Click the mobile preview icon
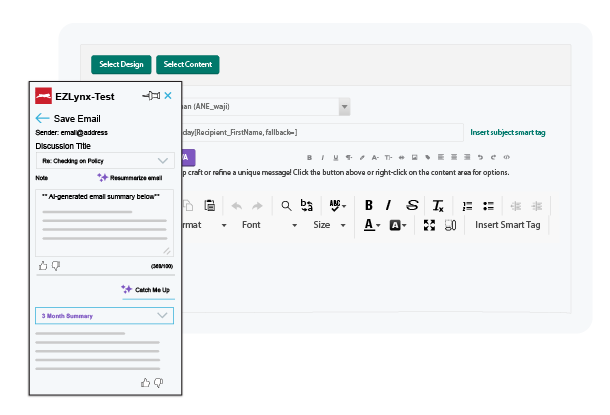The height and width of the screenshot is (415, 610). tap(450, 225)
